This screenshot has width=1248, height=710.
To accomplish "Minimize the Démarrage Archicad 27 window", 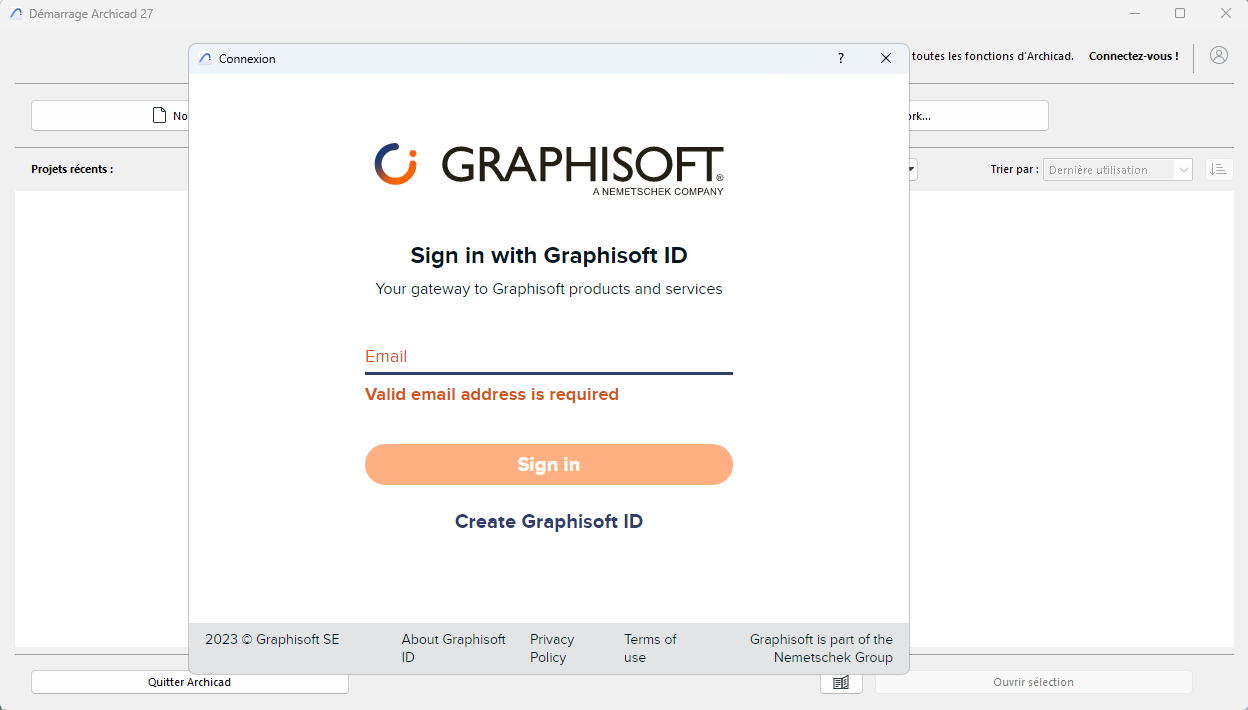I will (x=1135, y=14).
